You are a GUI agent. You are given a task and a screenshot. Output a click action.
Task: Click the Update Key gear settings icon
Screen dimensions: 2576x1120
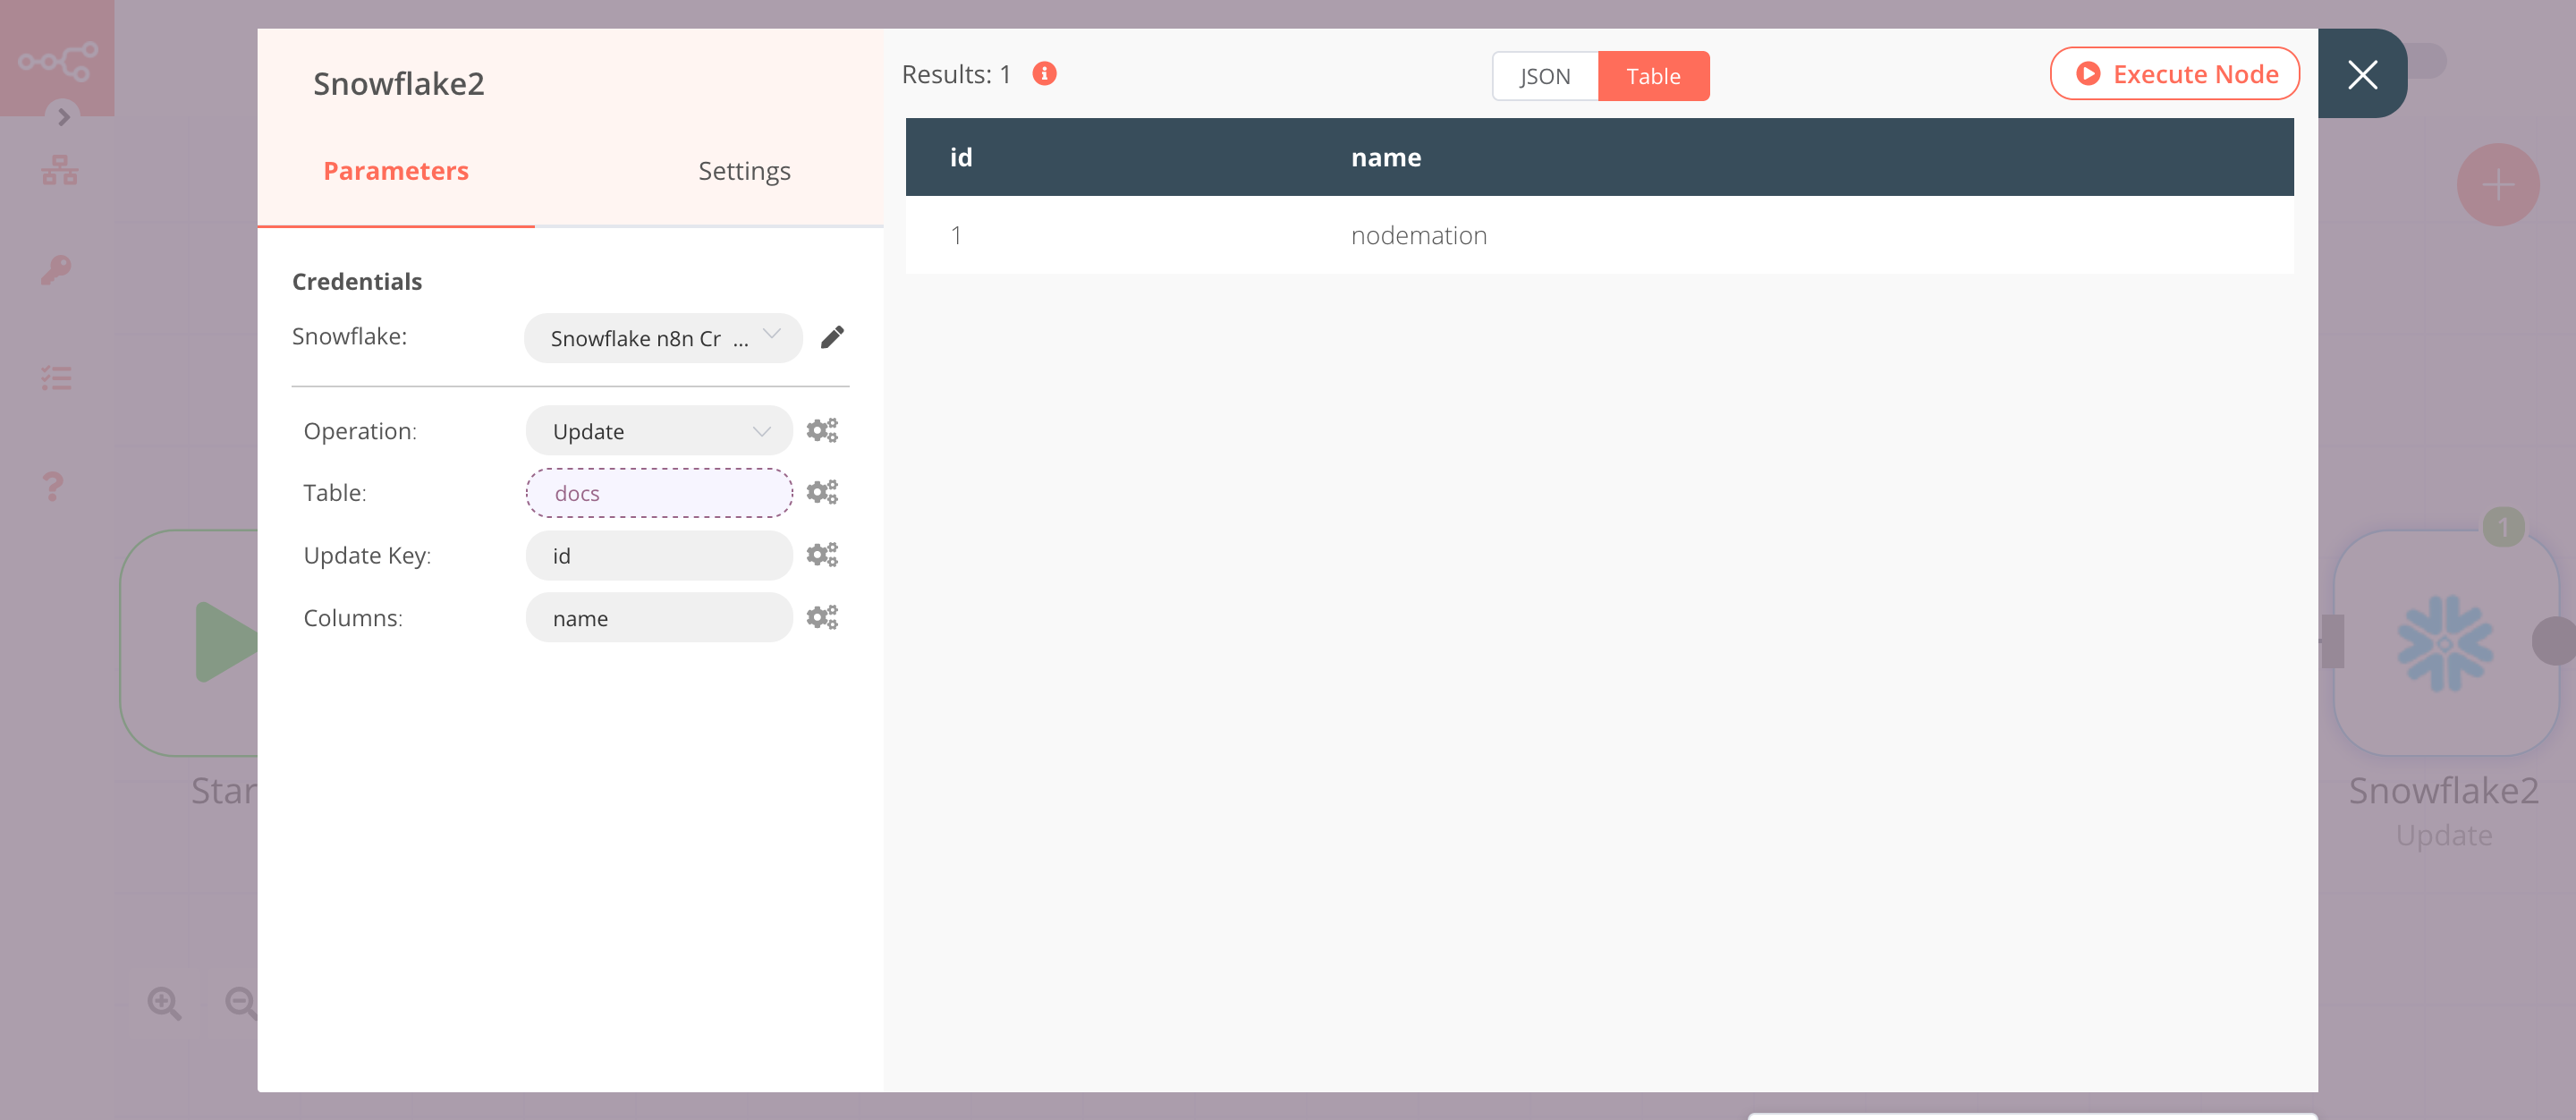click(821, 555)
